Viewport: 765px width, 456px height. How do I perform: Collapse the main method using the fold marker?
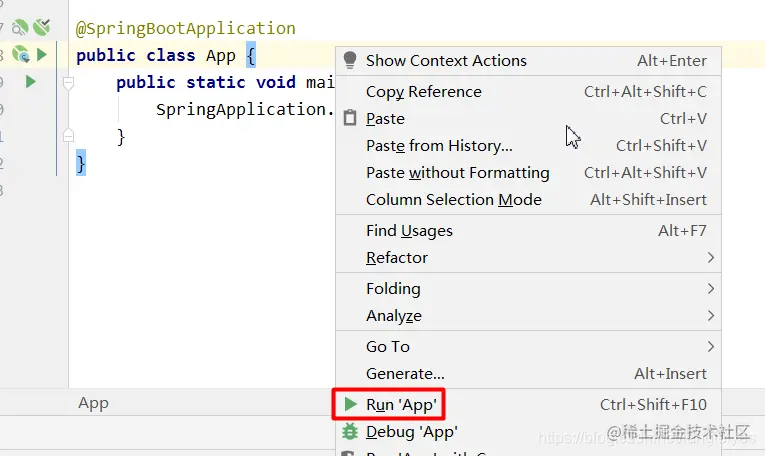pyautogui.click(x=69, y=83)
